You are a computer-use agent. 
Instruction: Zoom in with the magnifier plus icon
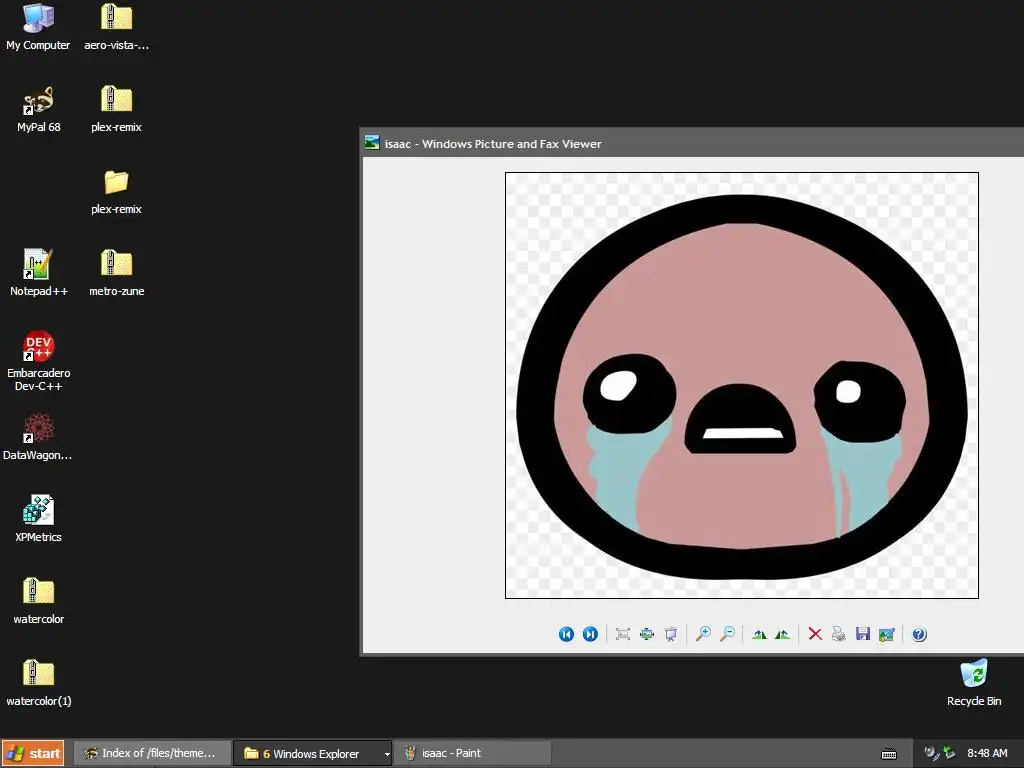coord(703,634)
